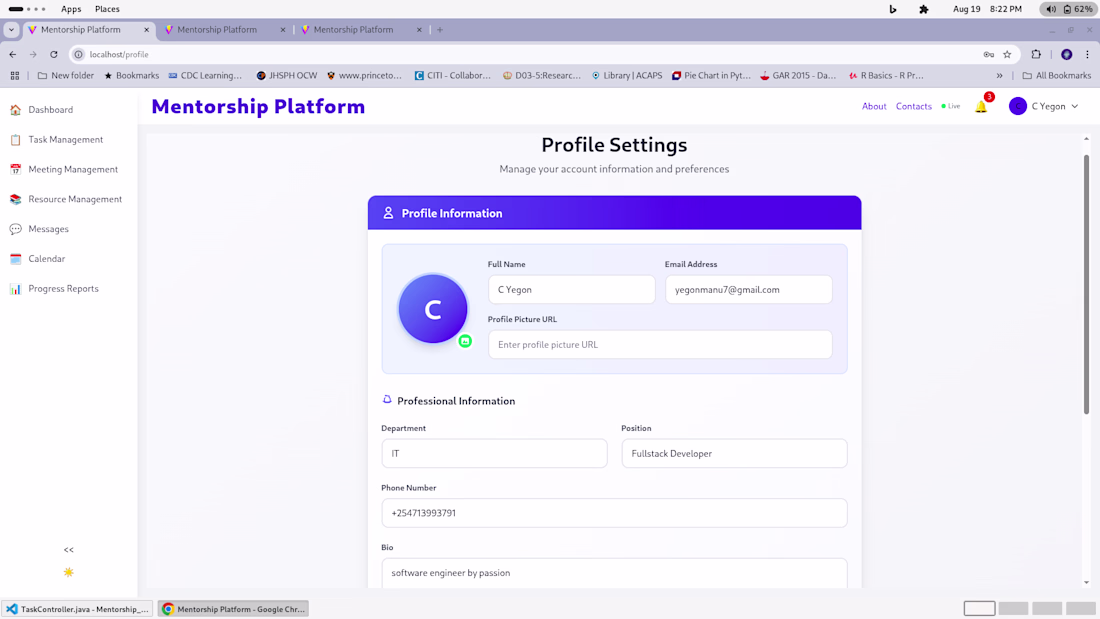Expand the C Yegon user menu

tap(1045, 106)
